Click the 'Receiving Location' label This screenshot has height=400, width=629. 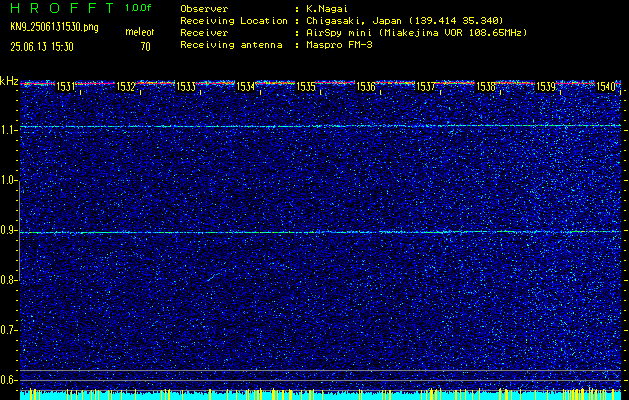pos(234,20)
